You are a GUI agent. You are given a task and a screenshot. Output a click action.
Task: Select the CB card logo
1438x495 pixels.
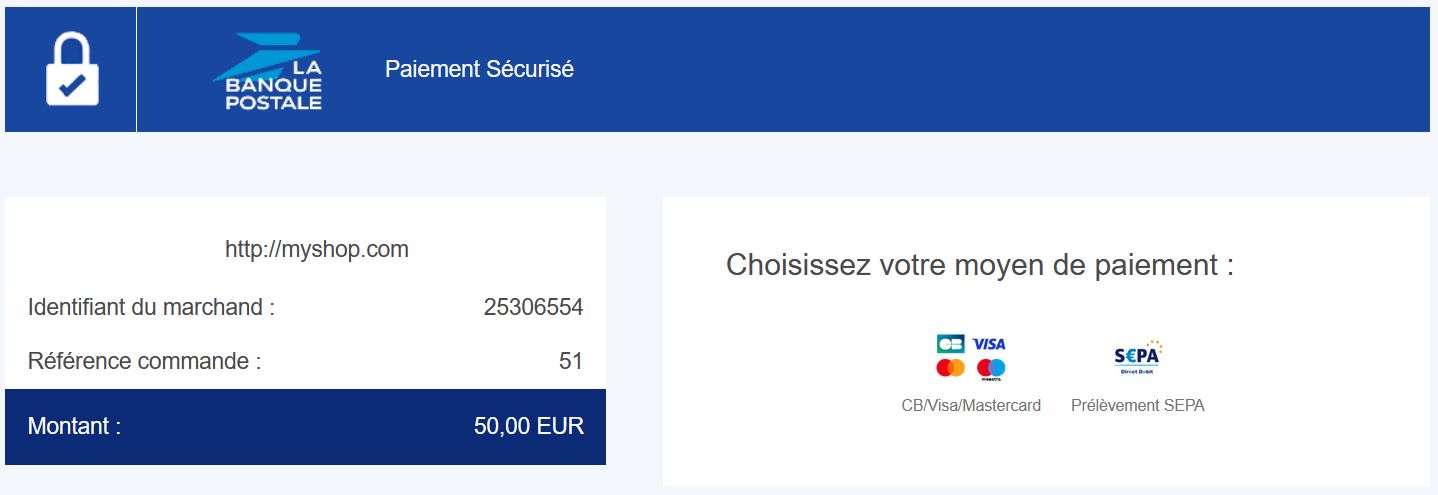(x=950, y=344)
